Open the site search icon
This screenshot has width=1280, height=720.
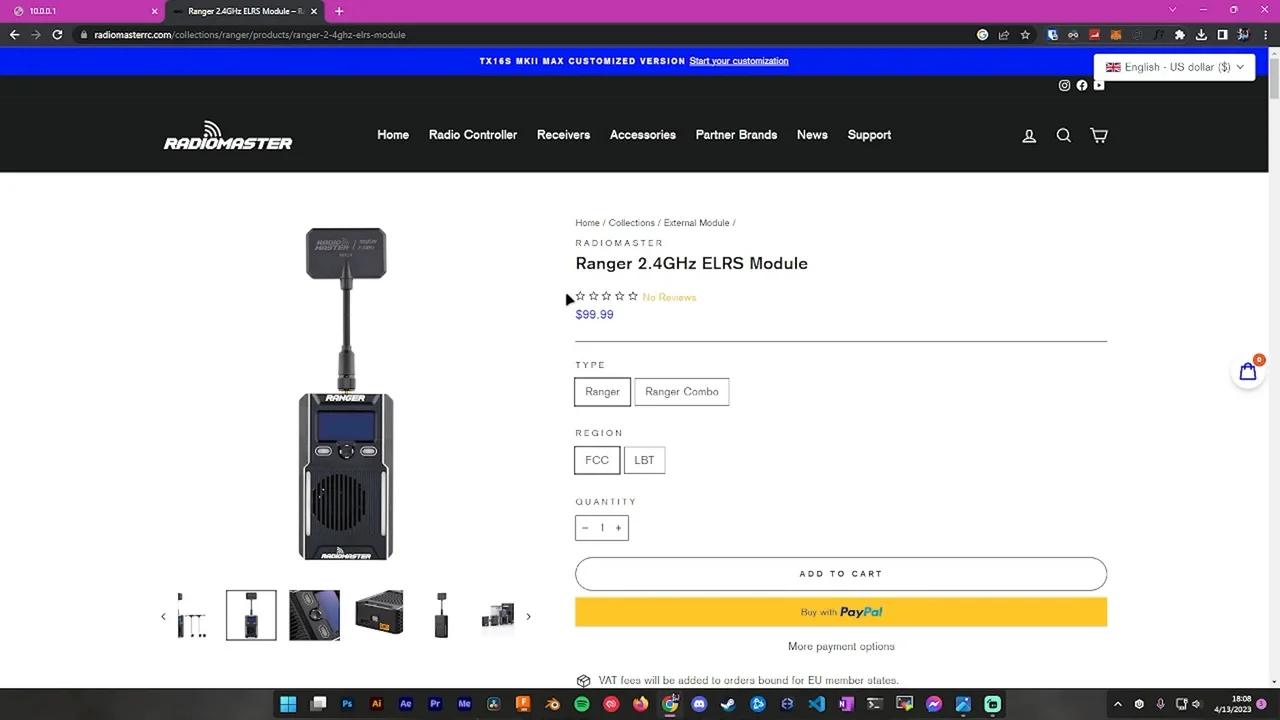1063,135
